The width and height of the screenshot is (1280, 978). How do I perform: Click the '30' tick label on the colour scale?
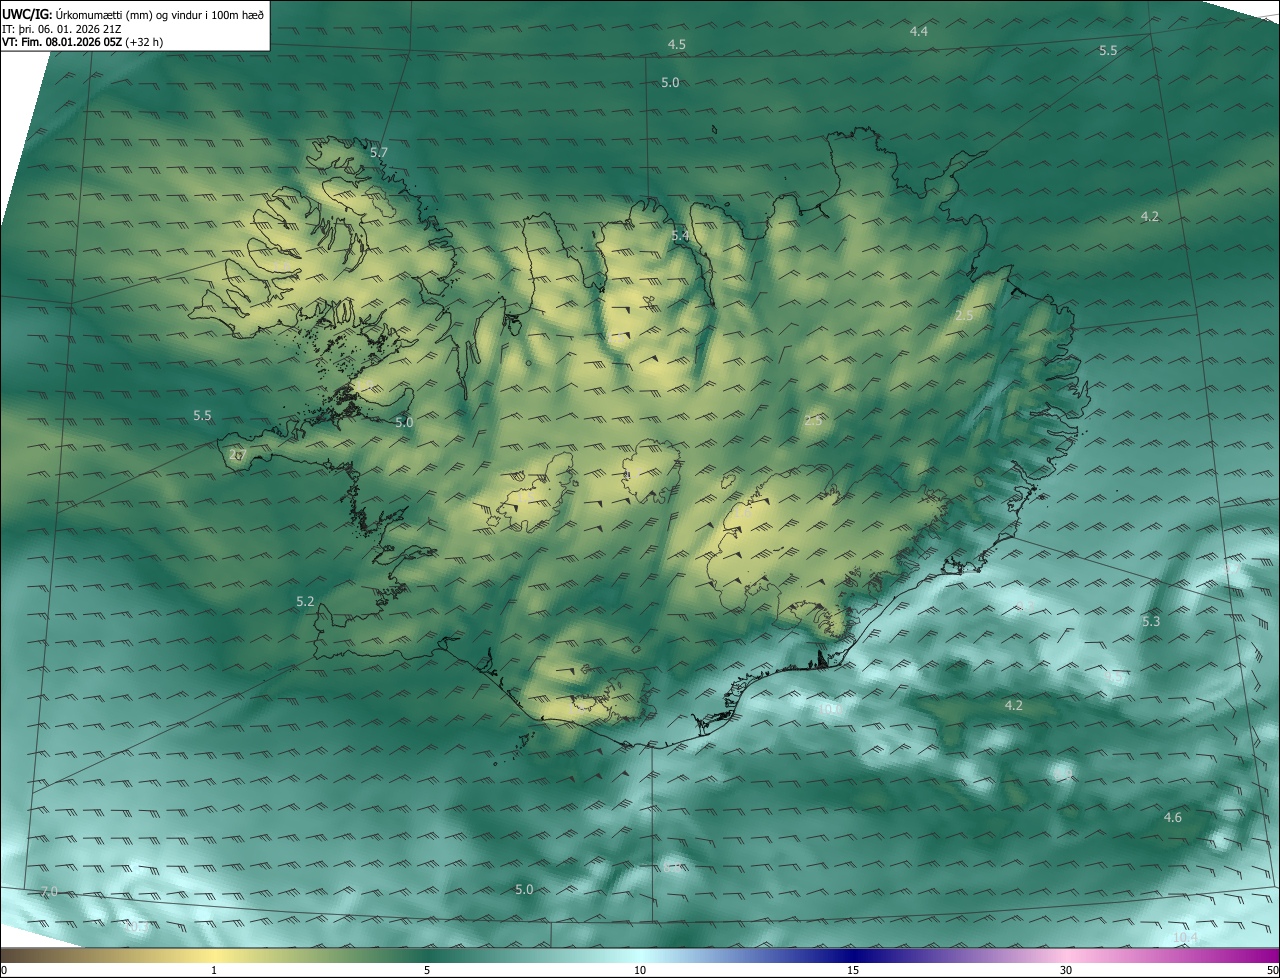pos(1066,970)
